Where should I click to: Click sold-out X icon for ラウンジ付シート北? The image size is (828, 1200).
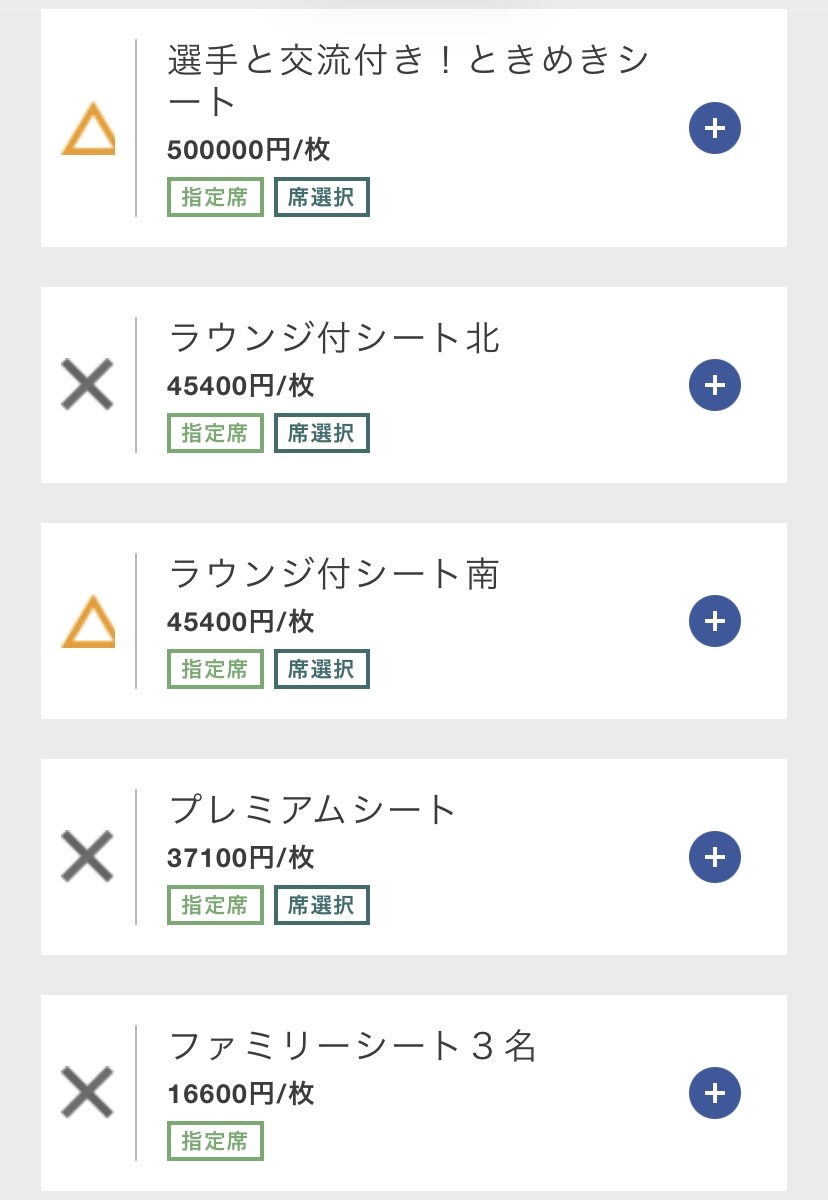(x=88, y=385)
